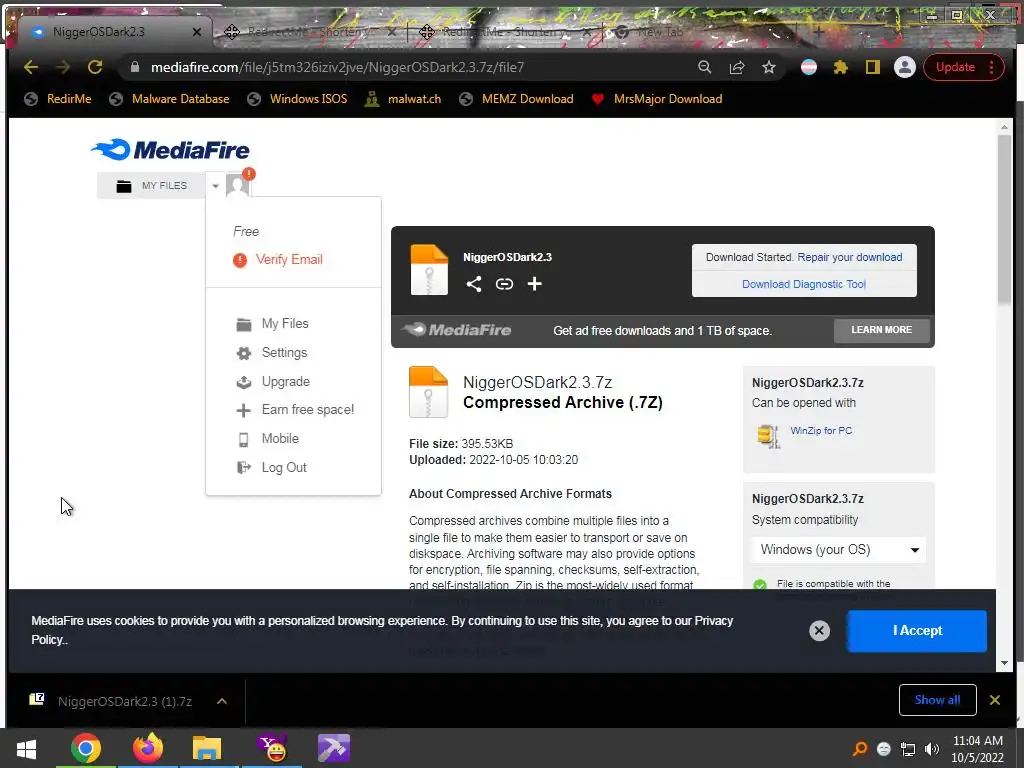
Task: Open the purple hammer taskbar app
Action: (334, 748)
